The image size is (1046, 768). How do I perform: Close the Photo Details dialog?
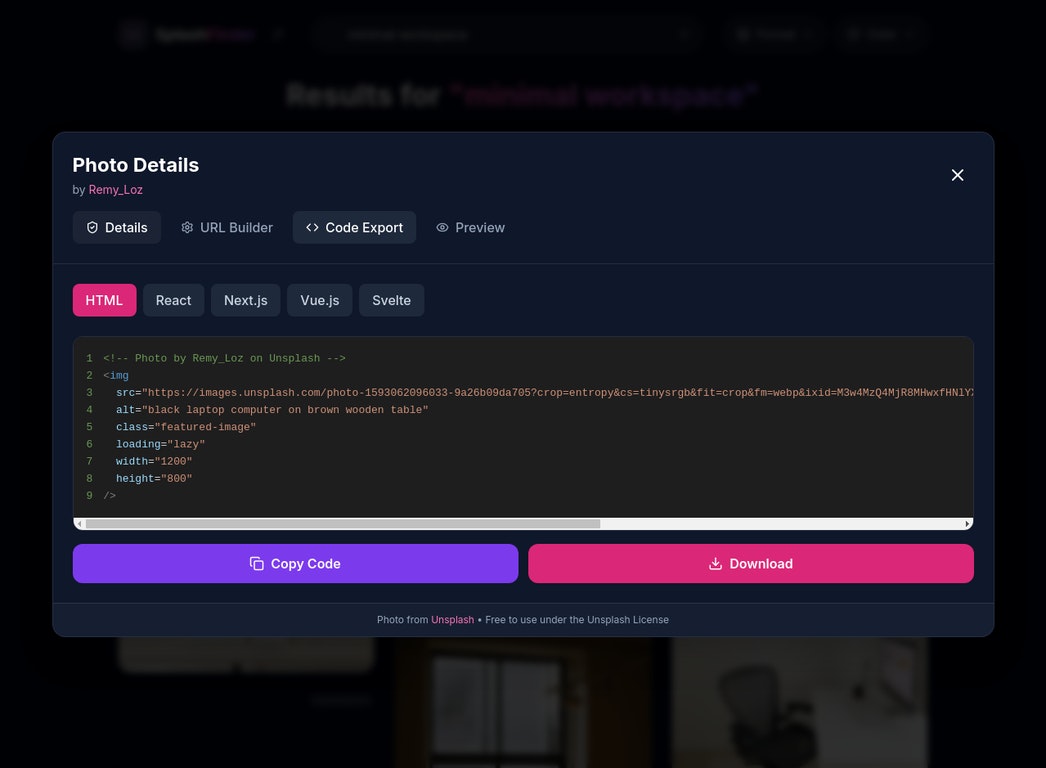point(957,174)
